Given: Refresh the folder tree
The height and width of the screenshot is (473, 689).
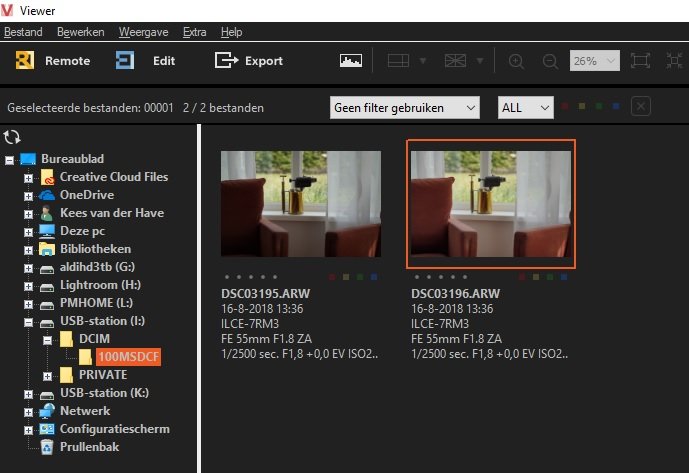Looking at the screenshot, I should click(13, 137).
